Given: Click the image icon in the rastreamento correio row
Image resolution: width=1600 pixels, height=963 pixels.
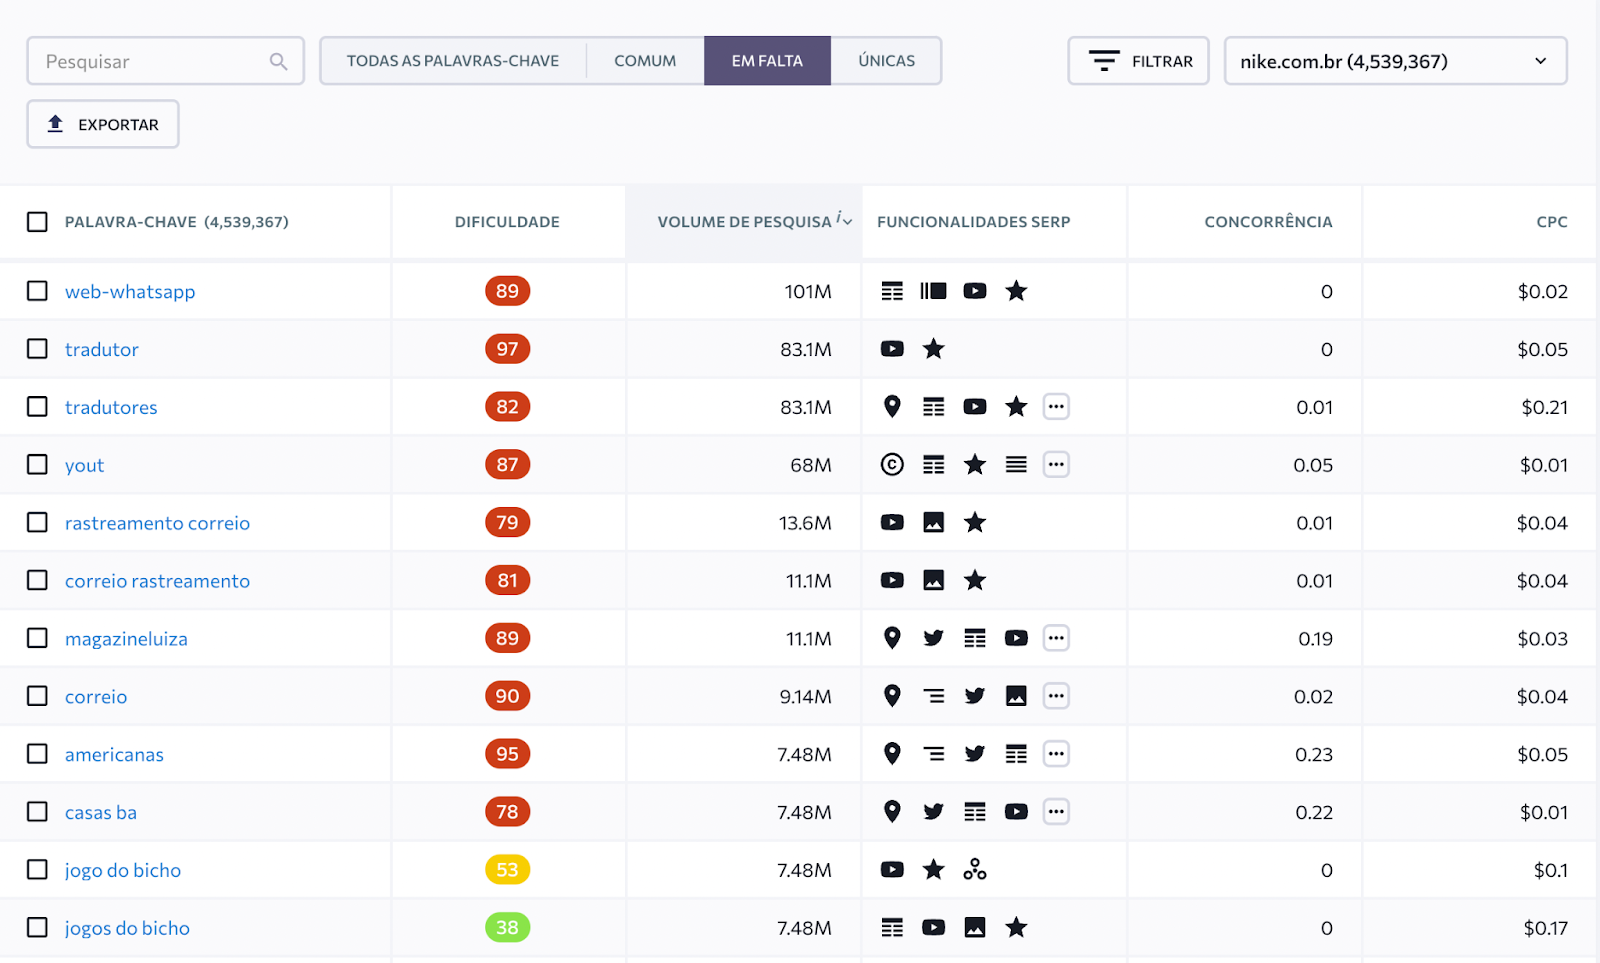Looking at the screenshot, I should tap(933, 523).
